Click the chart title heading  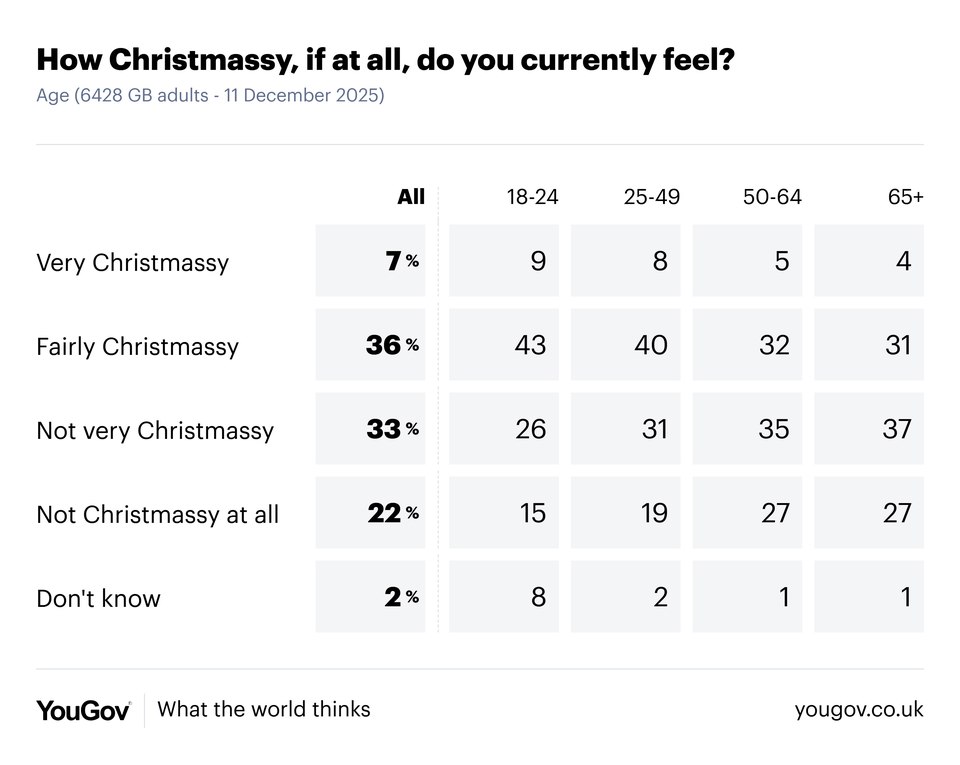click(x=386, y=60)
